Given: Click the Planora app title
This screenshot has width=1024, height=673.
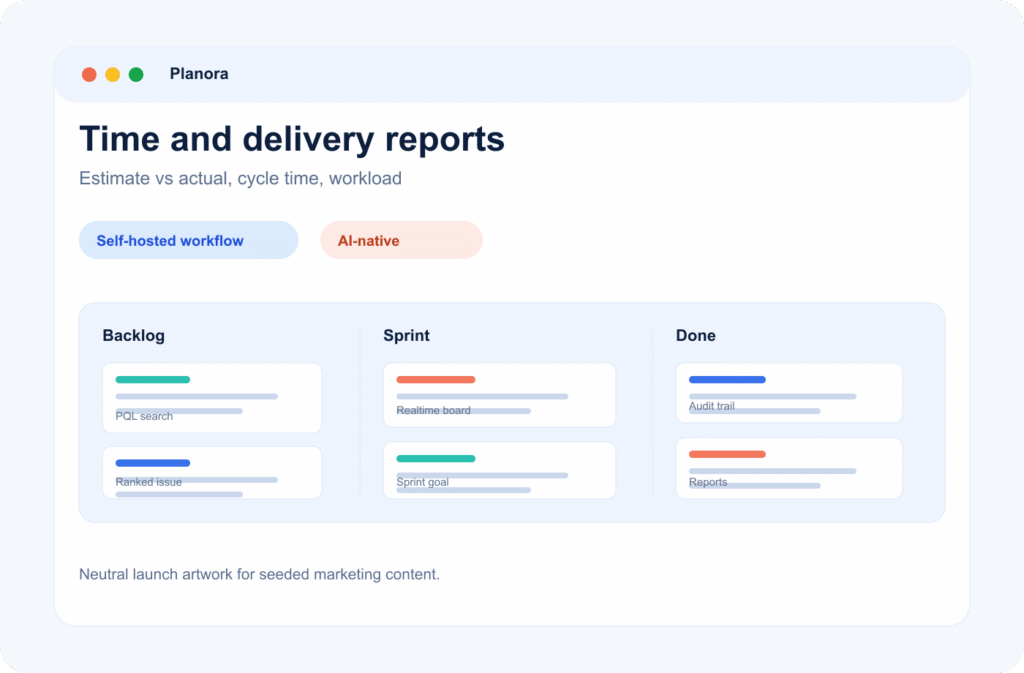Looking at the screenshot, I should (199, 74).
